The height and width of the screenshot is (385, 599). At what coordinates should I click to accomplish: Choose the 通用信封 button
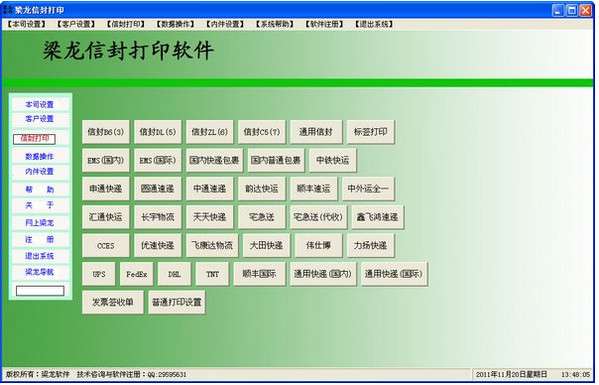(316, 132)
